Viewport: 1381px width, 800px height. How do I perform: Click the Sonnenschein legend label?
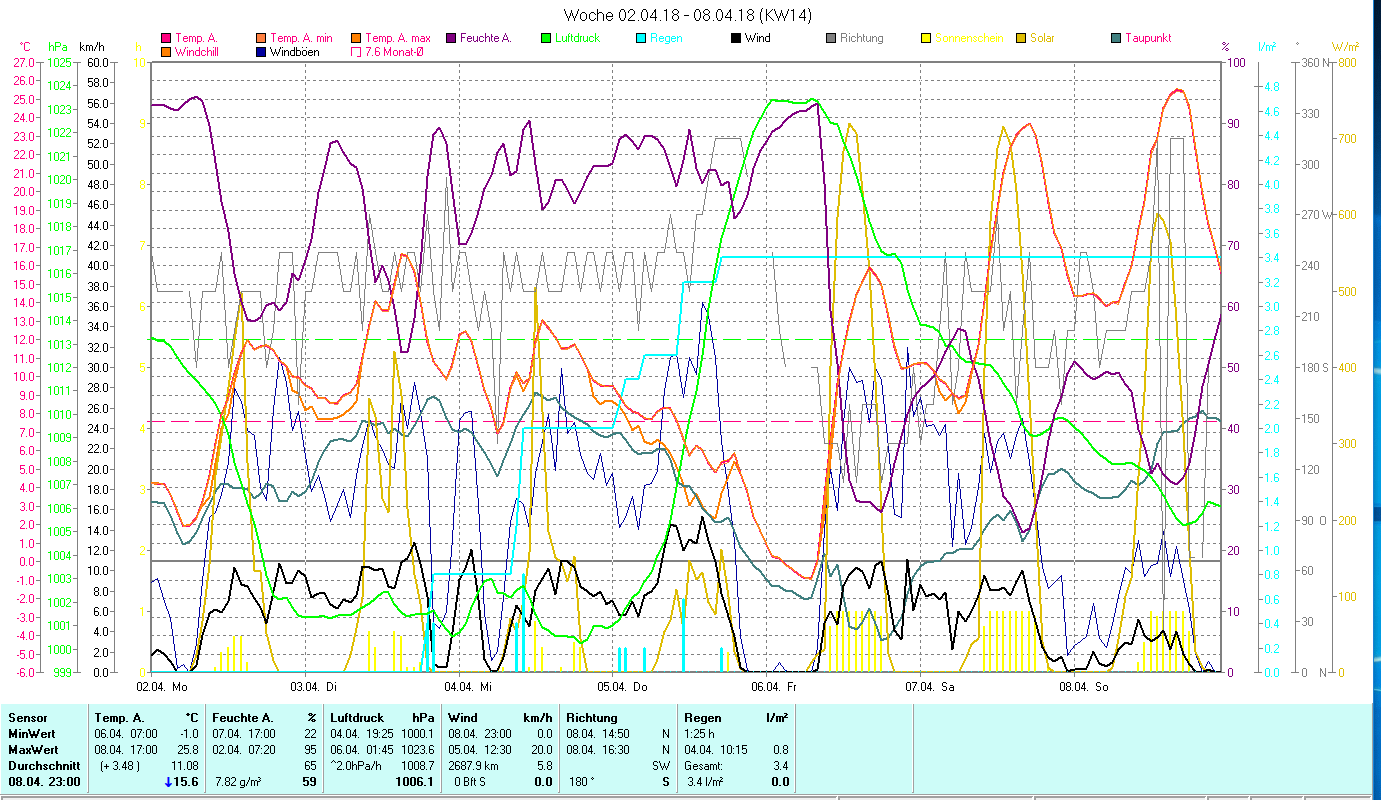tap(969, 38)
